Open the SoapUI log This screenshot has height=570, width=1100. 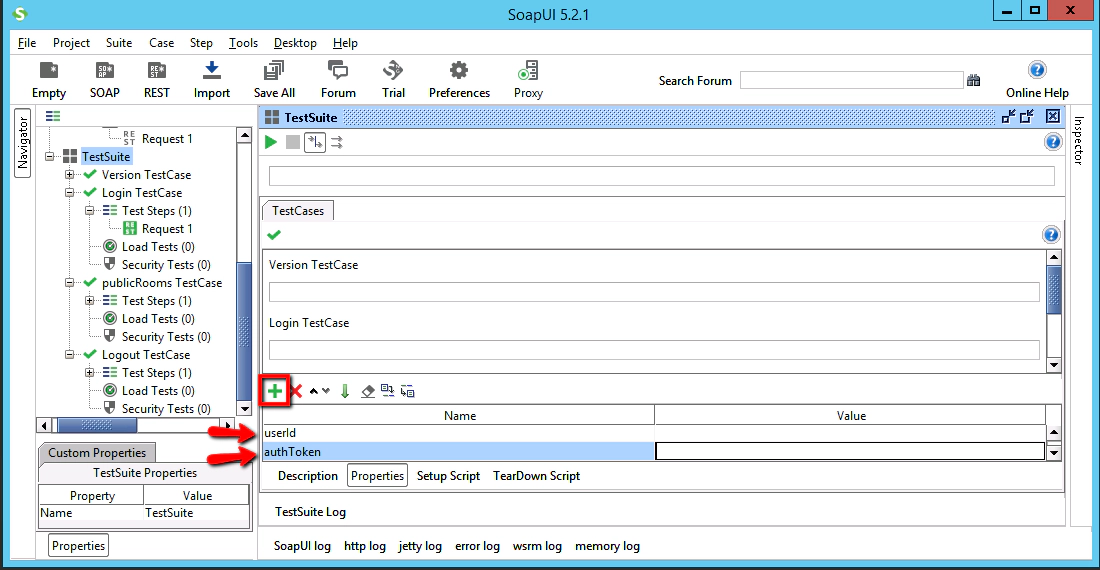(x=302, y=546)
